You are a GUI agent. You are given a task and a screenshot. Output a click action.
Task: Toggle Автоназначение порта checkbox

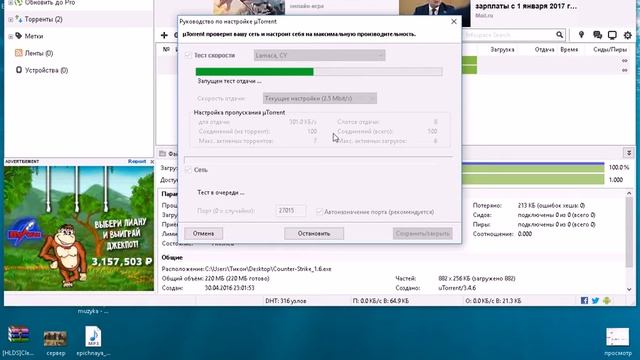319,212
